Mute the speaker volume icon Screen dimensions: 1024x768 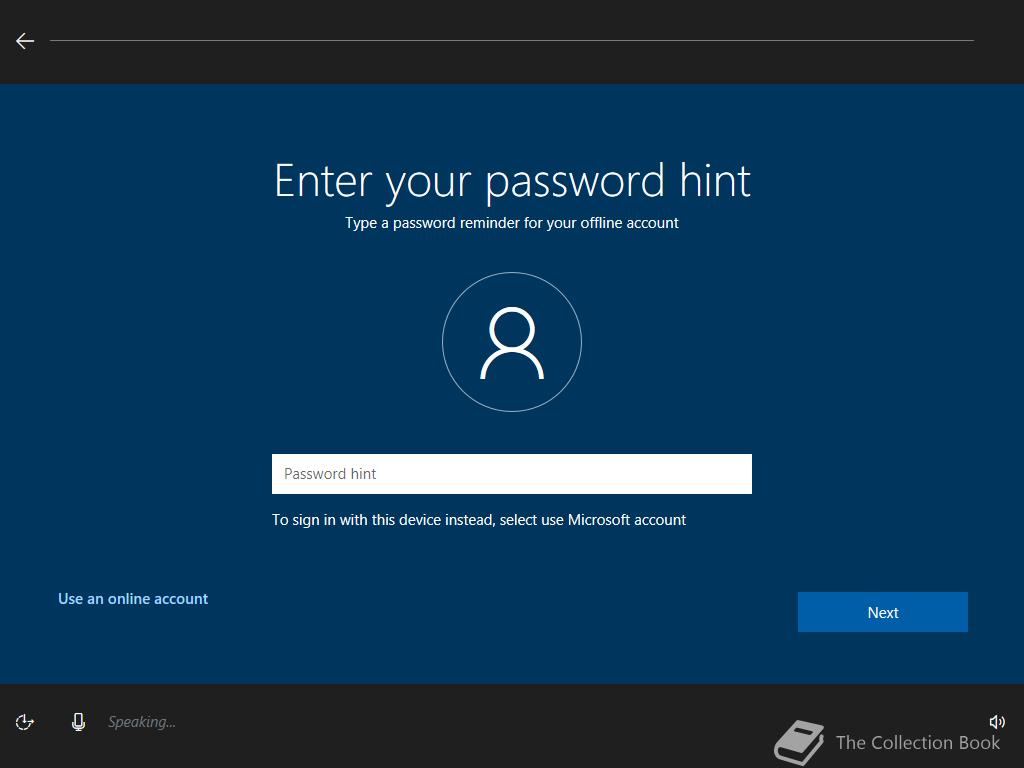(x=997, y=722)
